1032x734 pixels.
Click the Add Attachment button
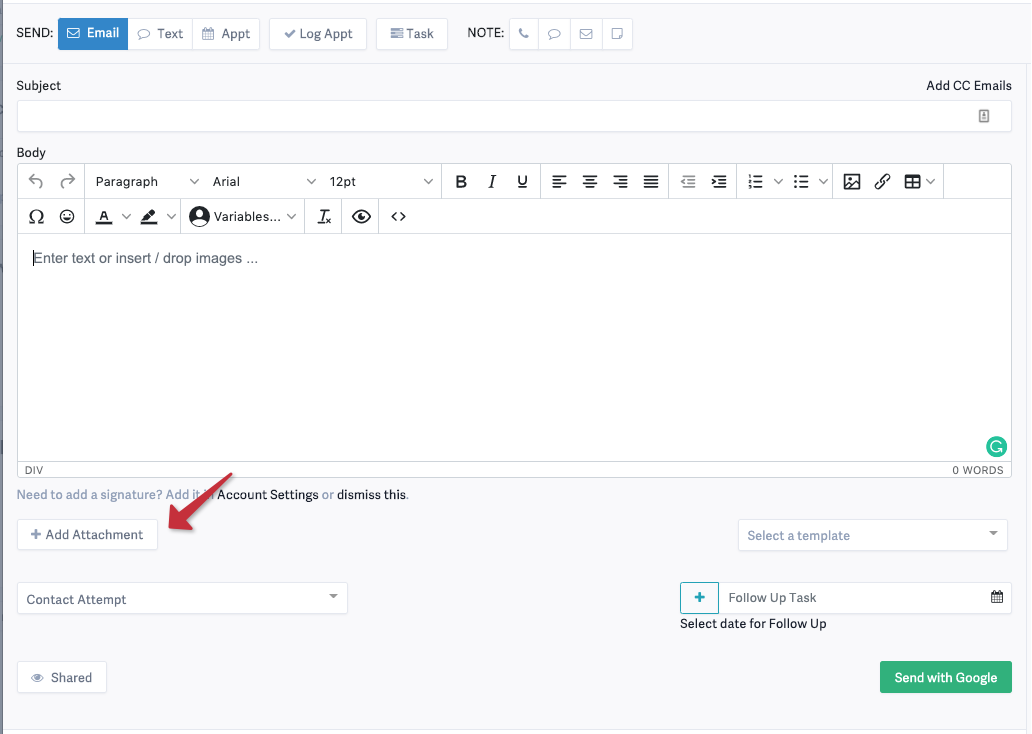87,534
